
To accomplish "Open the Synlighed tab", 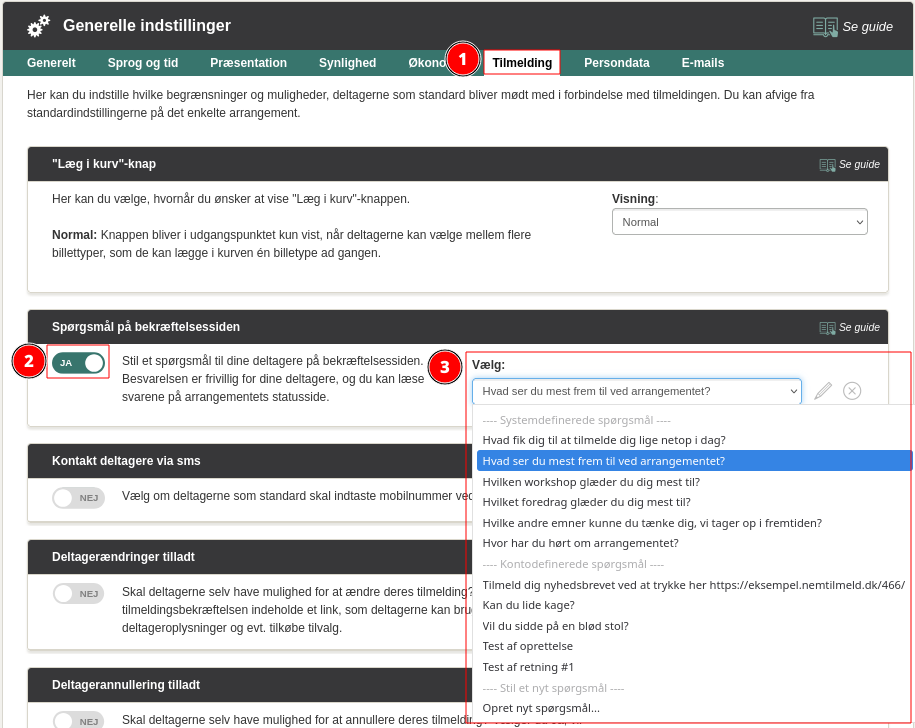I will coord(347,63).
